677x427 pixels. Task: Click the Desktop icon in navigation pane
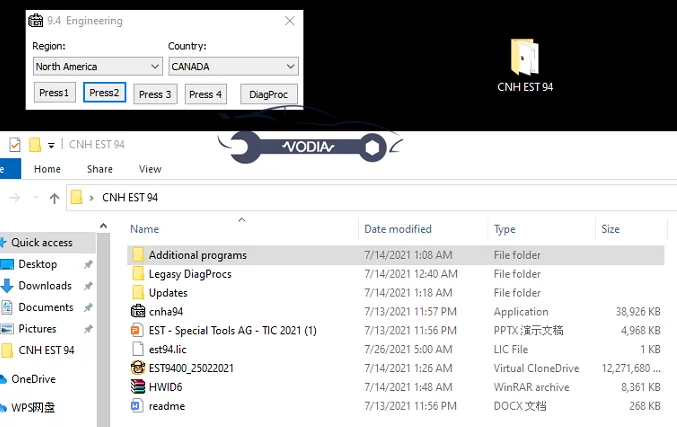pos(7,264)
